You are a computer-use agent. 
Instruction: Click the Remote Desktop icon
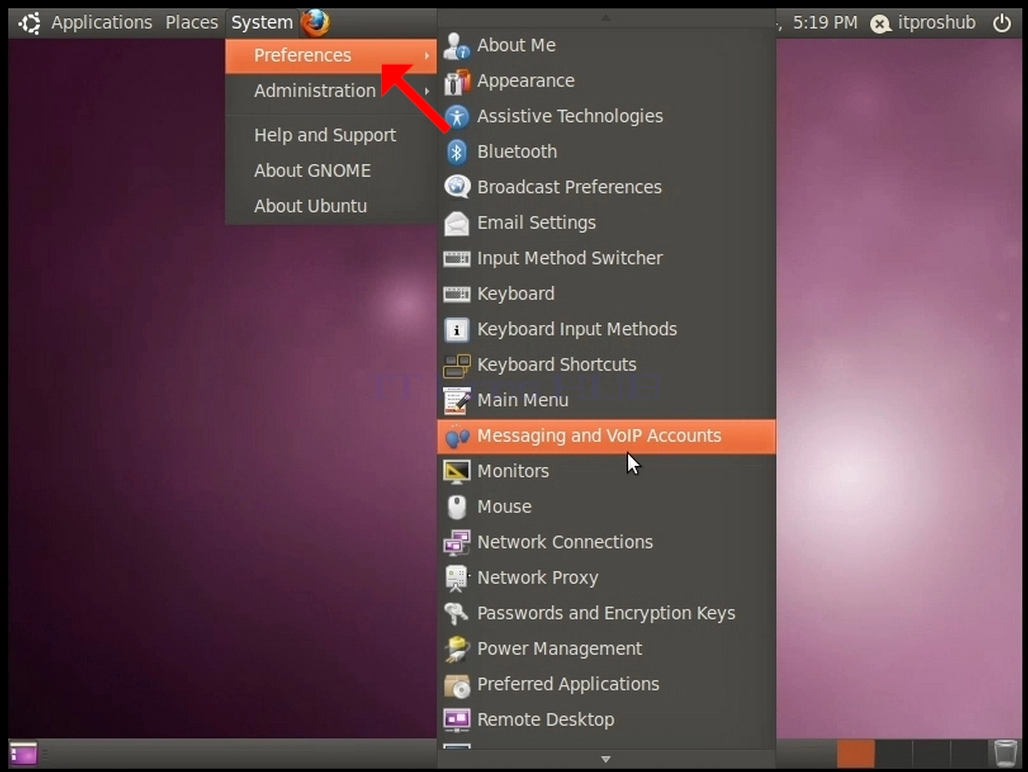(x=456, y=720)
